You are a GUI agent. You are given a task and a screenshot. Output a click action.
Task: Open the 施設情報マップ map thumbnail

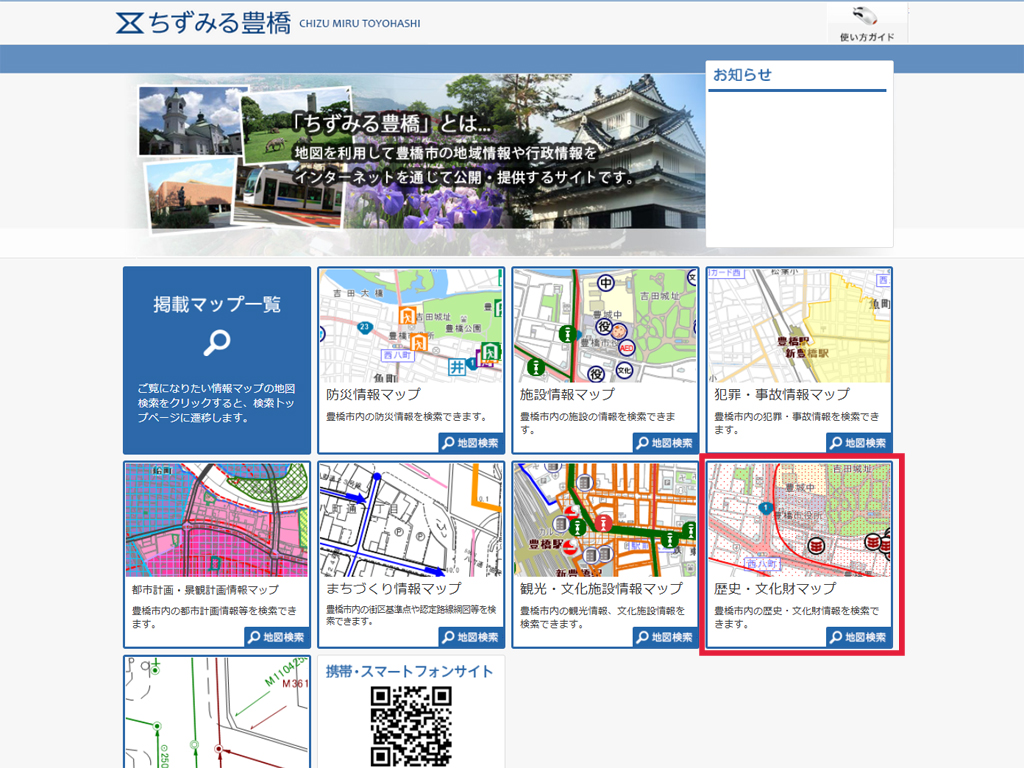(605, 325)
